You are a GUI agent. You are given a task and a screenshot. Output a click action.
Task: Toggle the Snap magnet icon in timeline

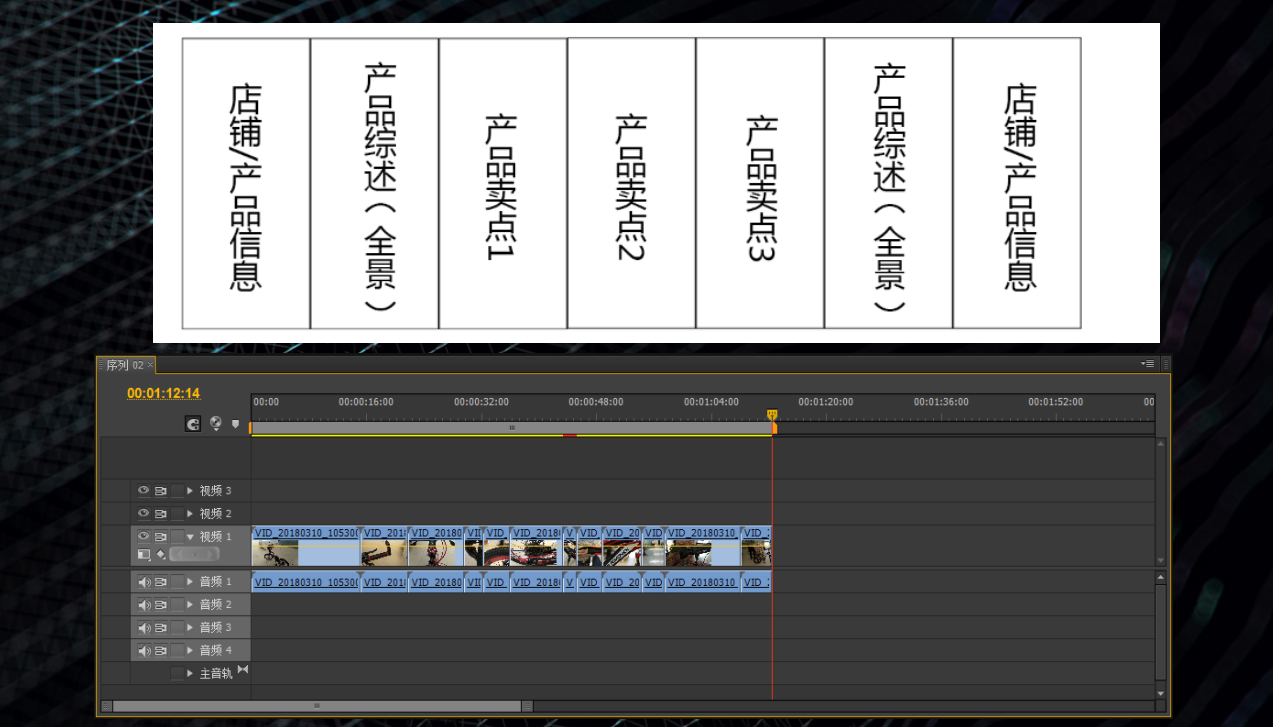click(x=192, y=424)
